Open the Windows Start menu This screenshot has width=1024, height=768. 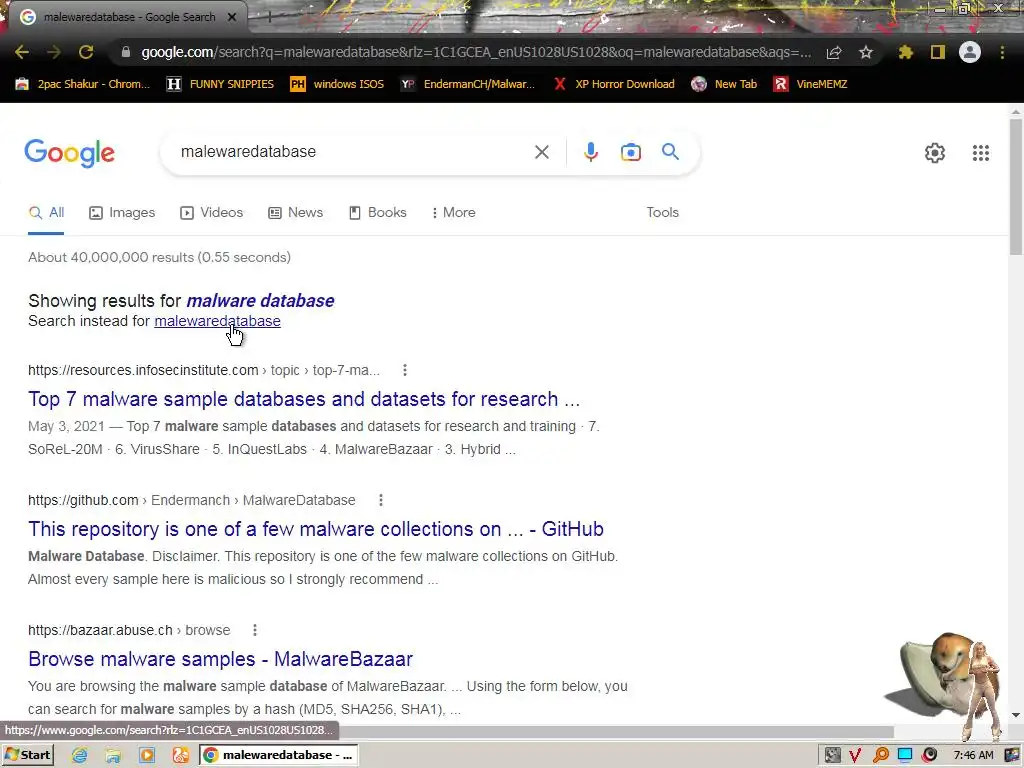coord(27,755)
